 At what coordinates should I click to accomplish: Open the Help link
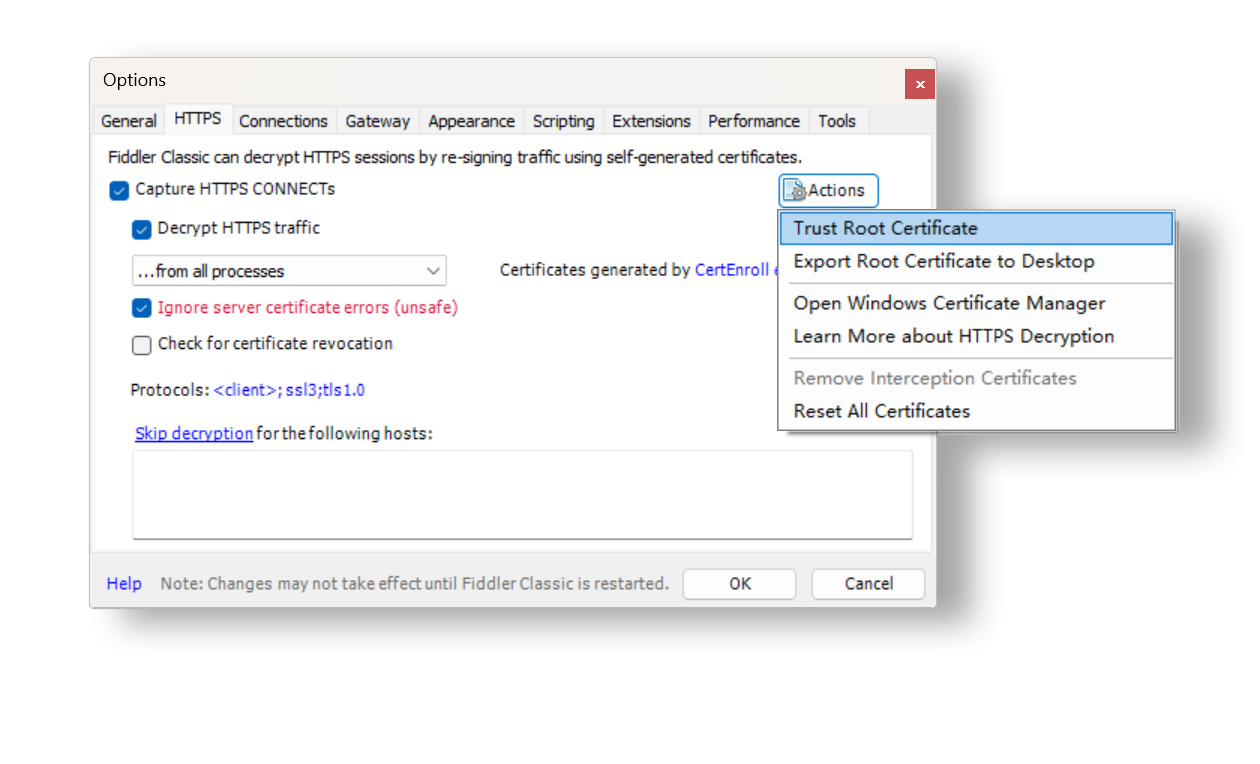pyautogui.click(x=124, y=584)
